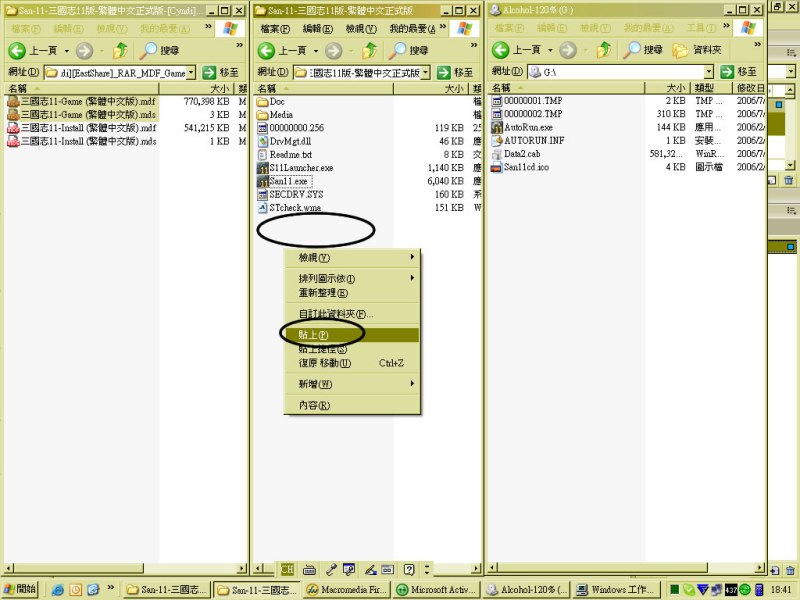Open 檢視(V) submenu in context menu

tap(352, 258)
